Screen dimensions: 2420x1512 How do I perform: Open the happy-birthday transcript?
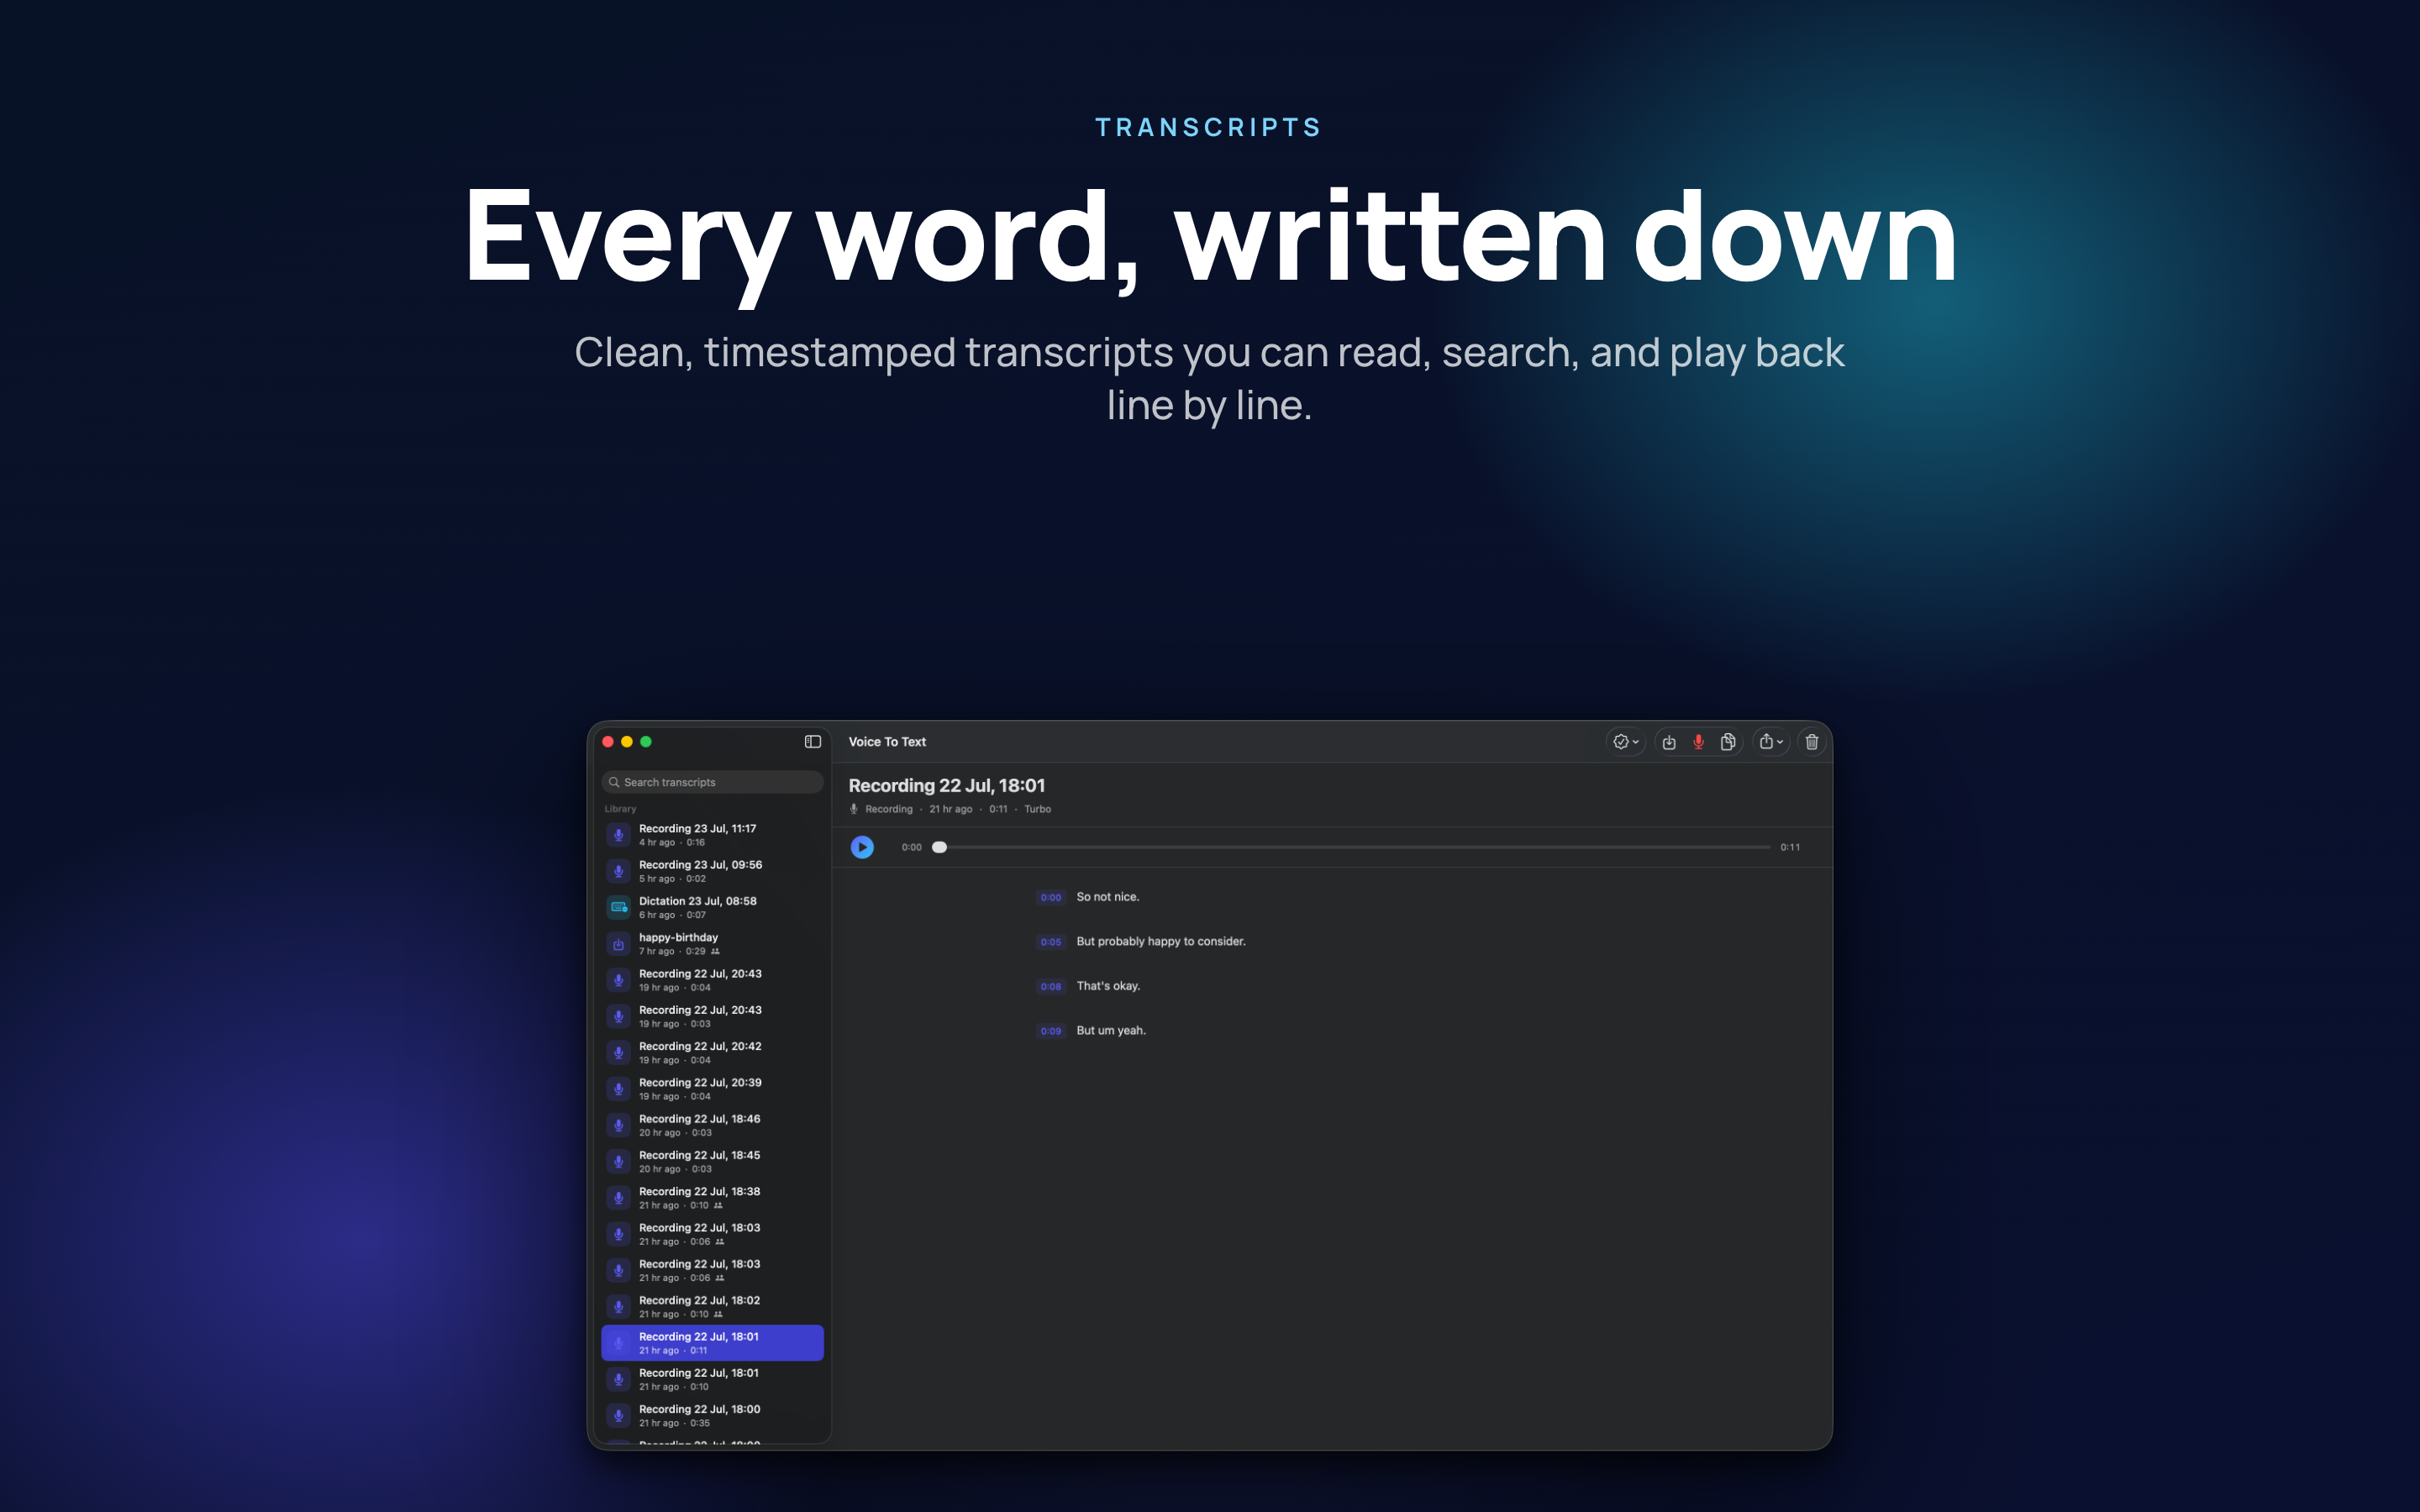click(x=712, y=944)
